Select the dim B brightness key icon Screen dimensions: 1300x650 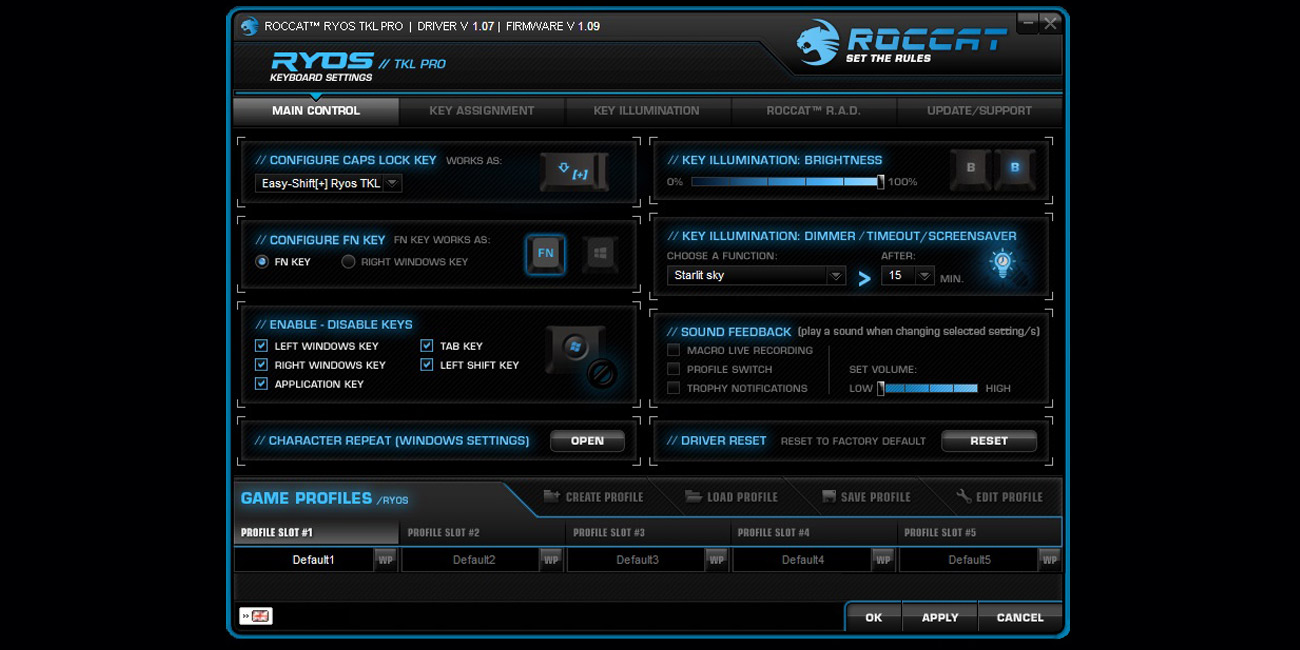coord(970,169)
